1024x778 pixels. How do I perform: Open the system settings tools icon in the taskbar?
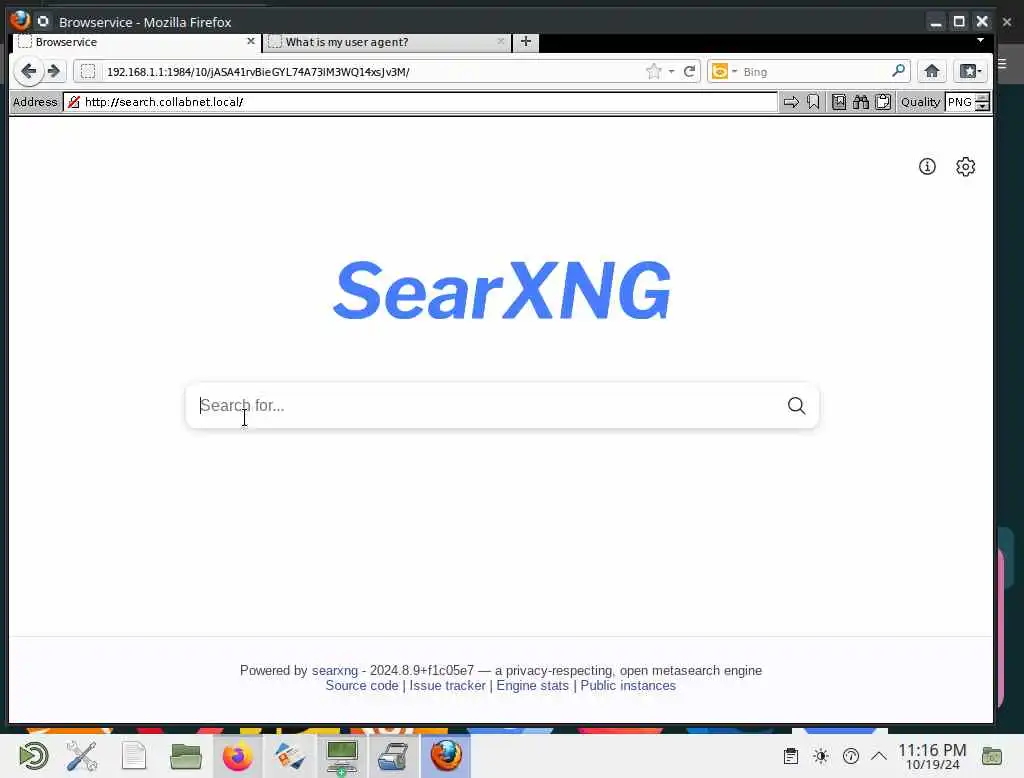[82, 756]
